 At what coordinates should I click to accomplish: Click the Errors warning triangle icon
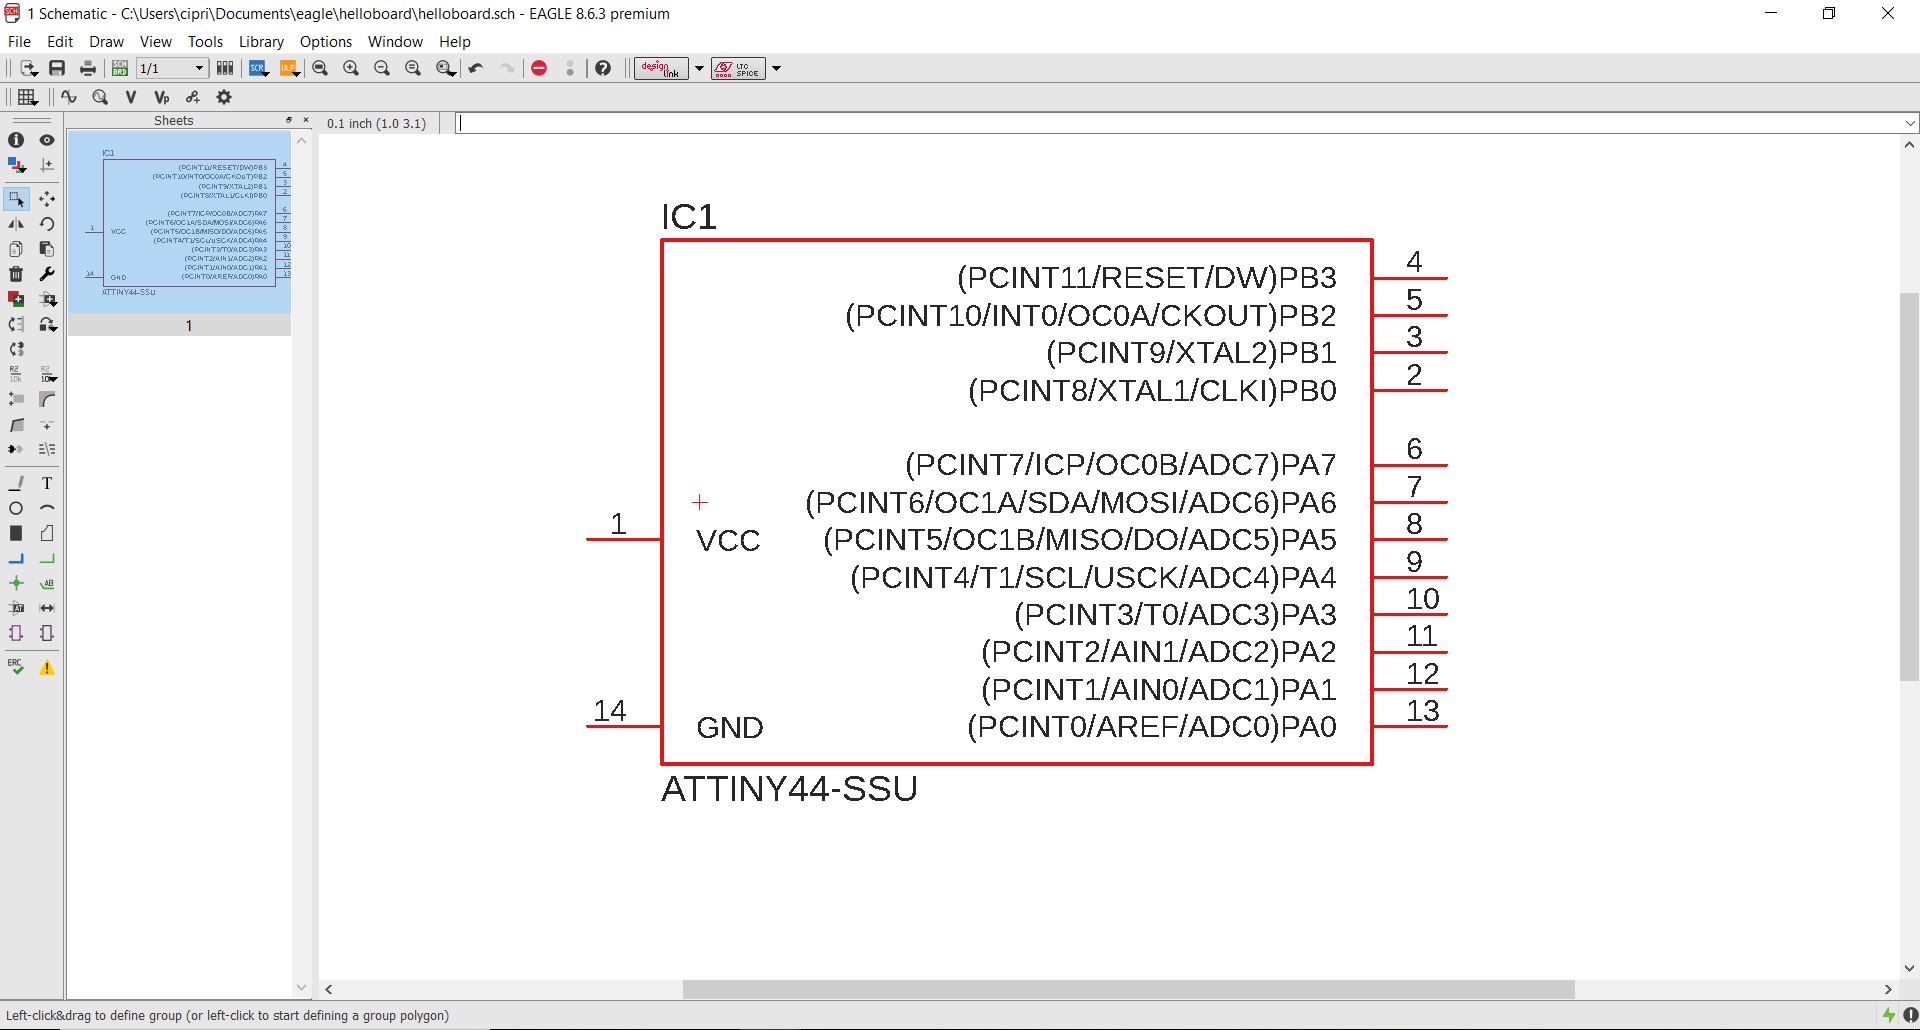tap(46, 667)
